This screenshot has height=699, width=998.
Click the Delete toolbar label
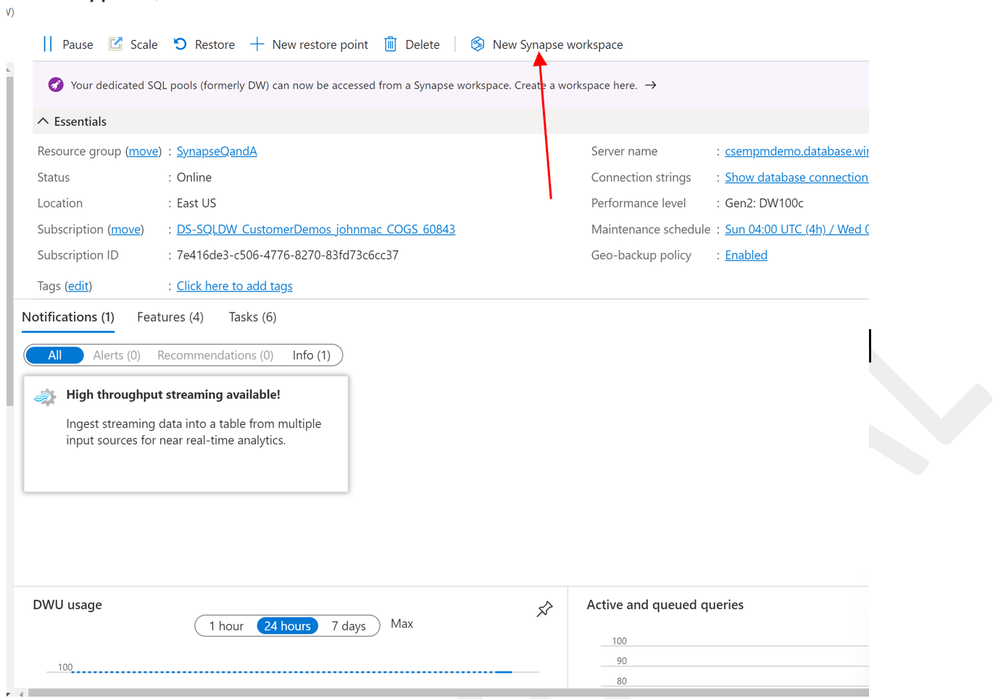[x=423, y=45]
